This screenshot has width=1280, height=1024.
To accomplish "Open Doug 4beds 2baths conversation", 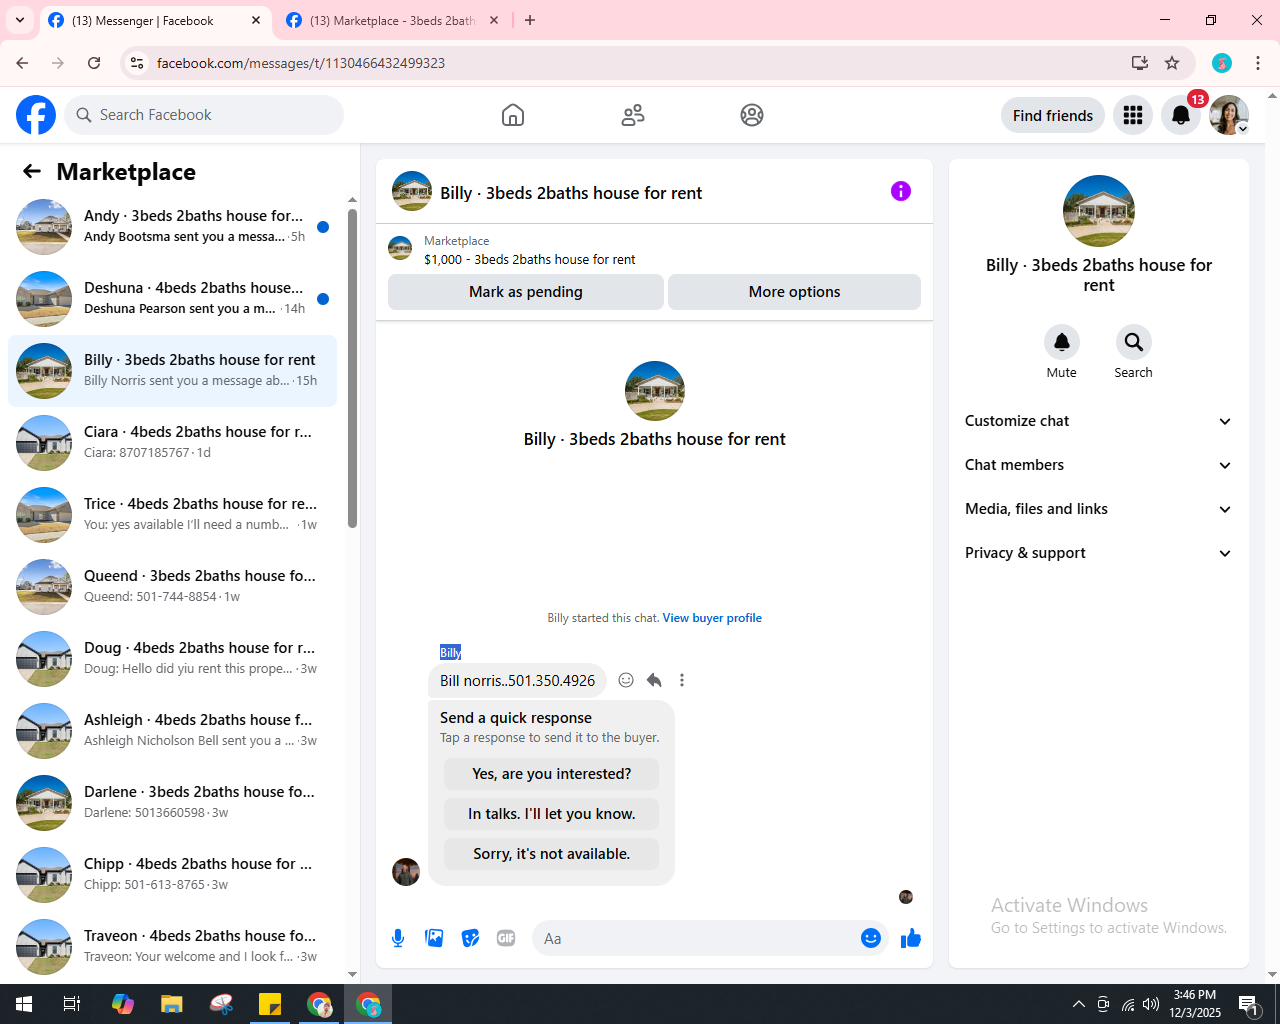I will [x=172, y=659].
